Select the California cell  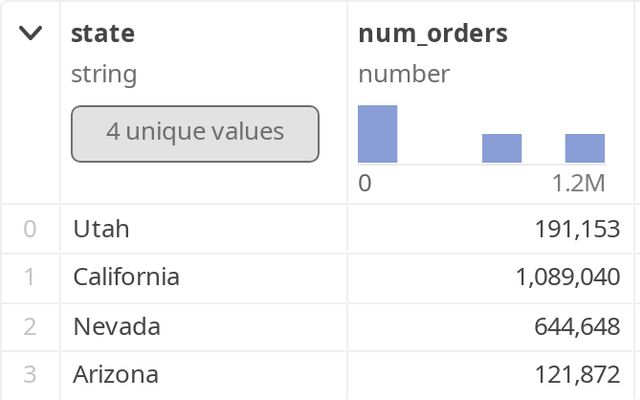point(127,277)
